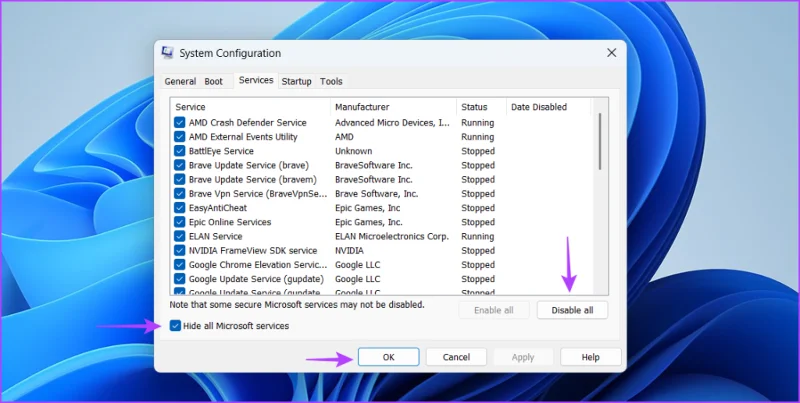Uncheck Brave Vpn Service checkbox
Image resolution: width=800 pixels, height=403 pixels.
(180, 194)
